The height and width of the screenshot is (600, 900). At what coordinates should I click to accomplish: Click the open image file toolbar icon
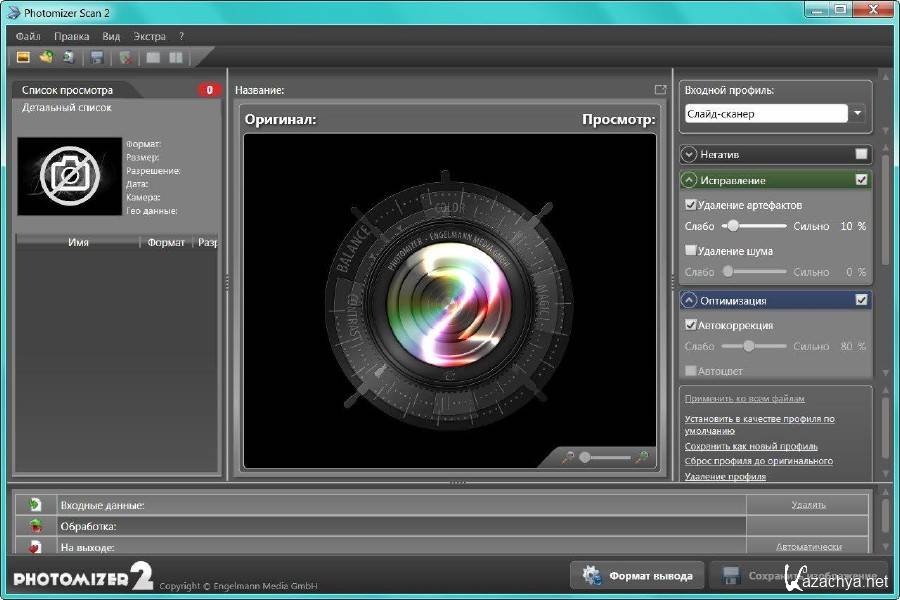[x=23, y=57]
